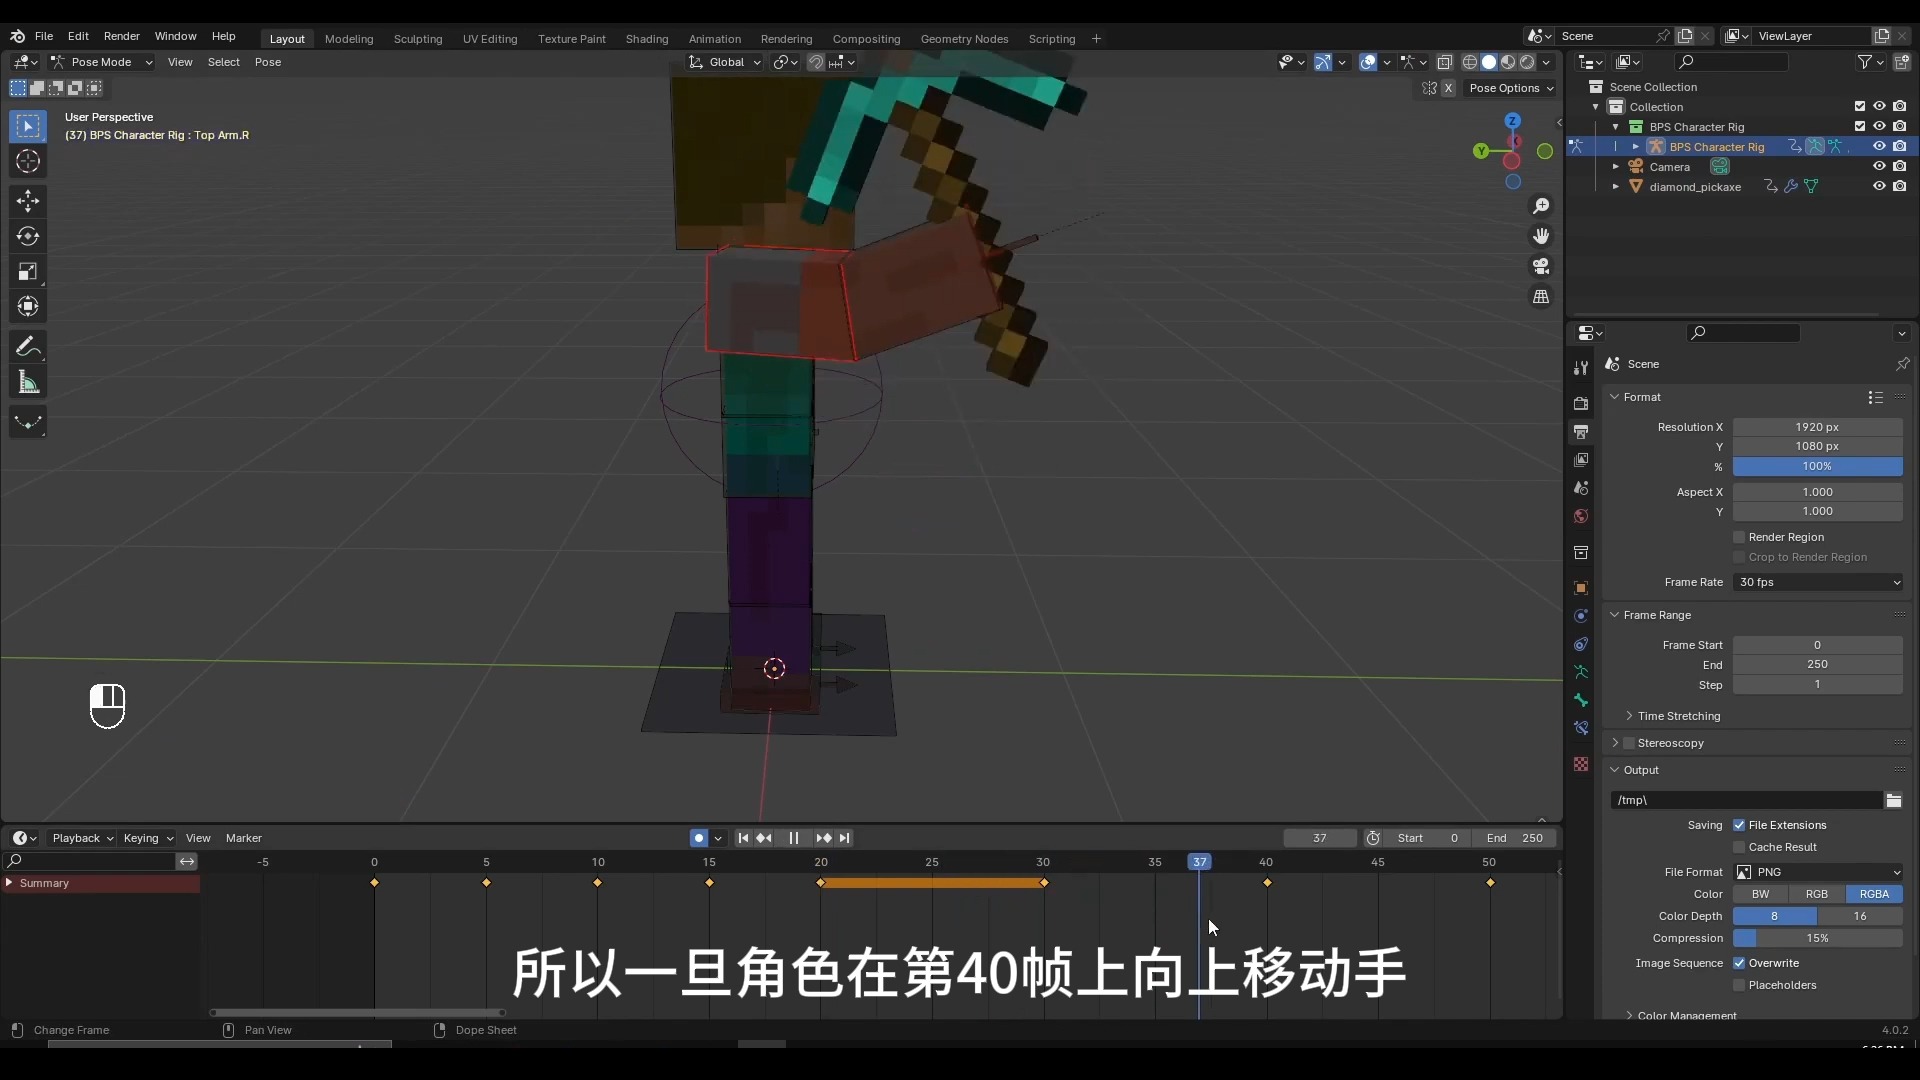Open the Frame Rate dropdown

(x=1817, y=582)
